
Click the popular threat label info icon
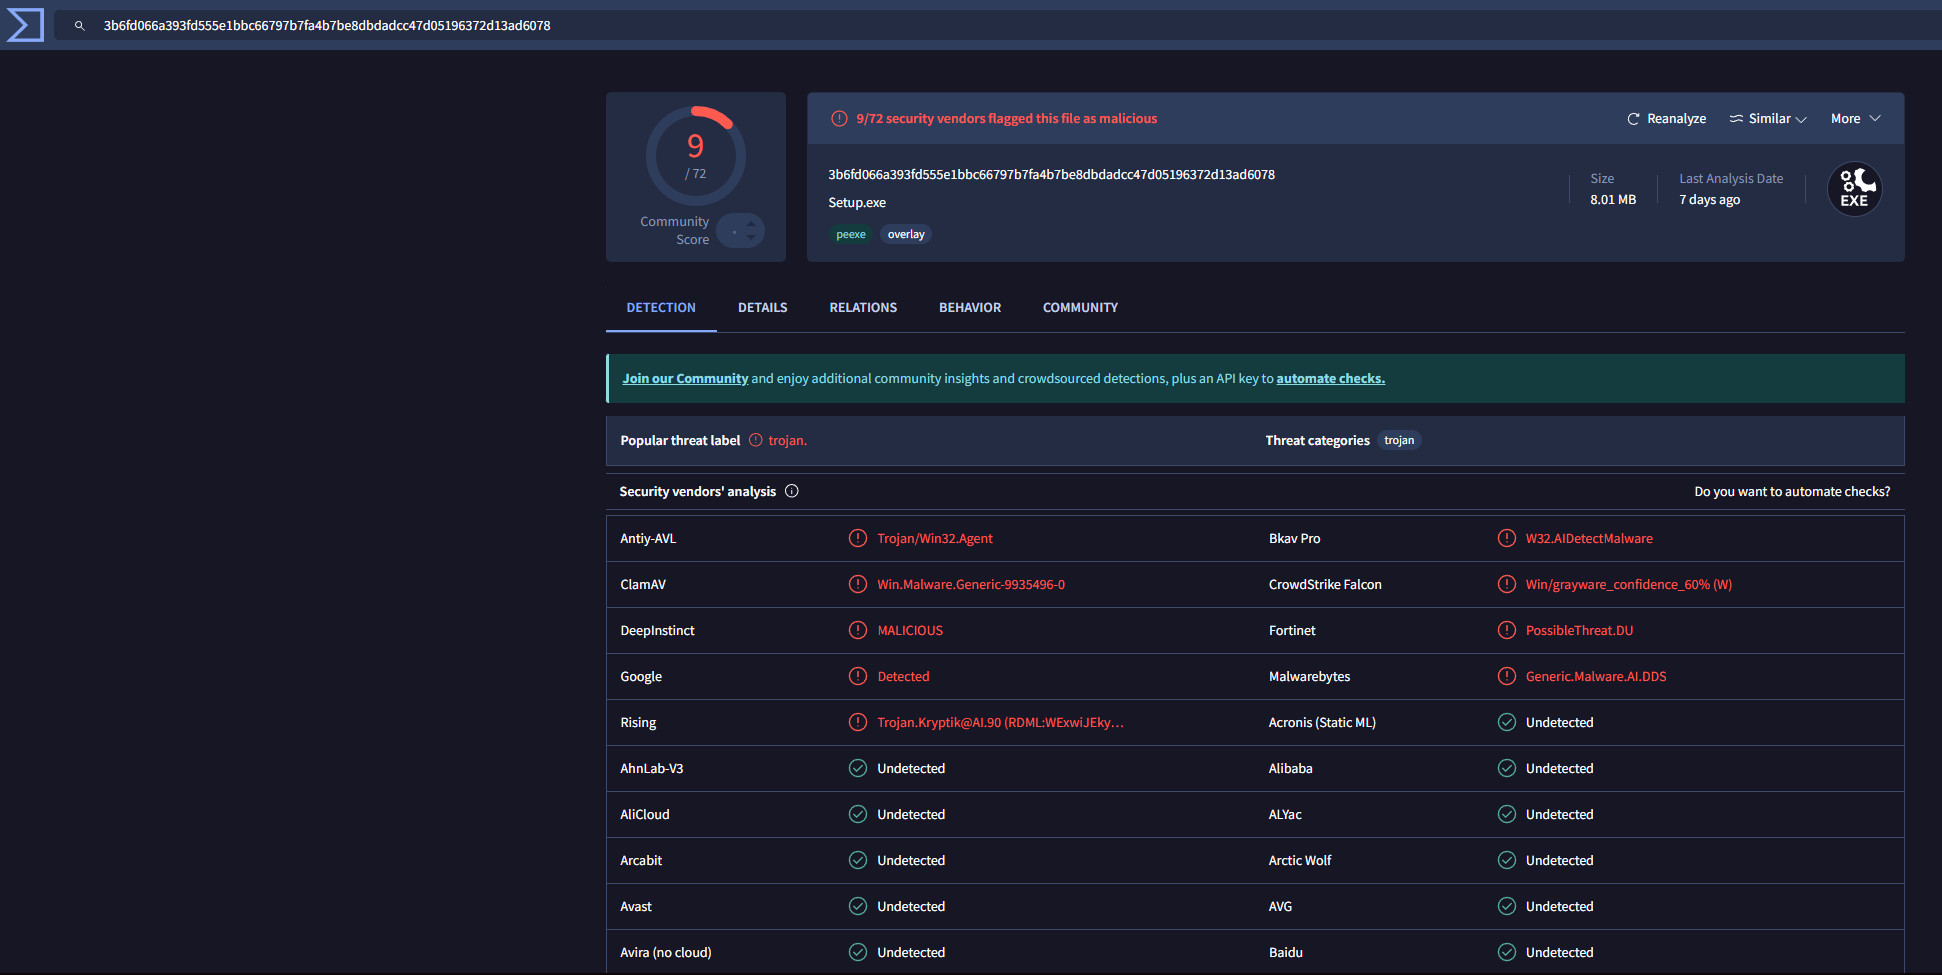(x=756, y=440)
